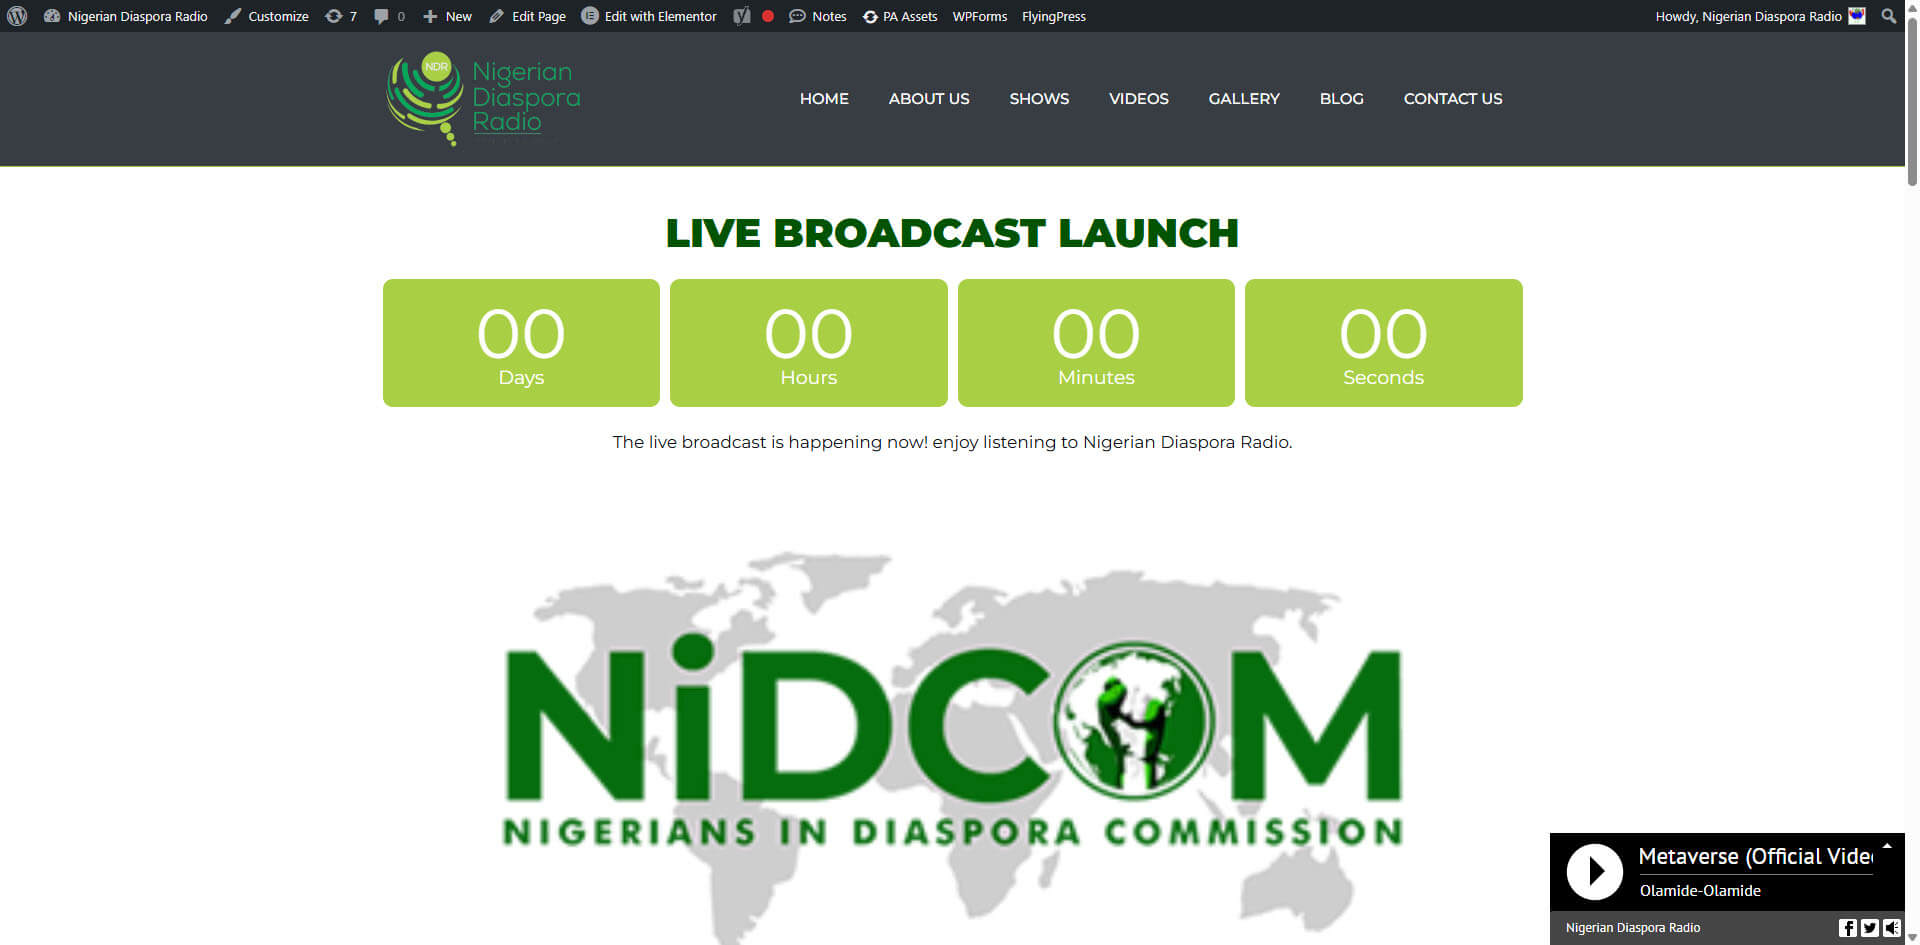View the 7 pending updates
This screenshot has height=945, width=1920.
tap(341, 16)
